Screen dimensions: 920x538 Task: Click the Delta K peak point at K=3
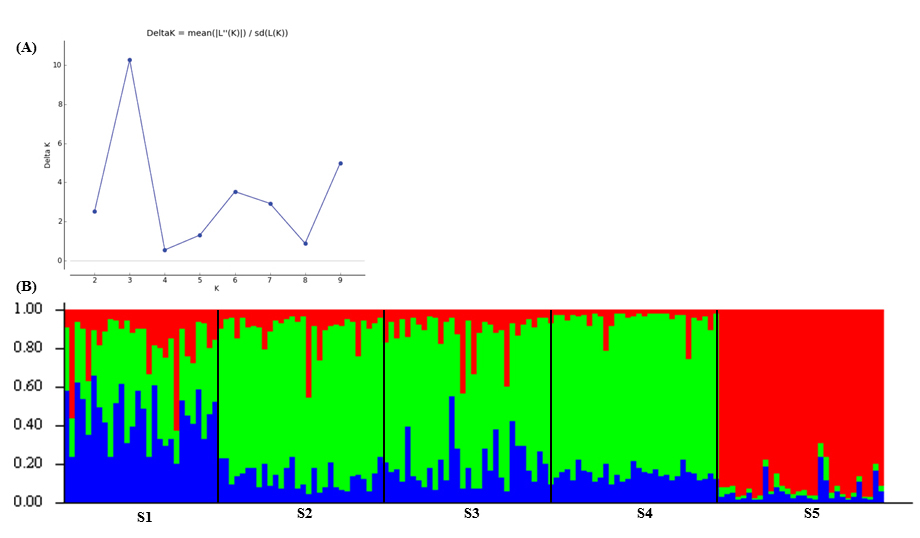(129, 60)
